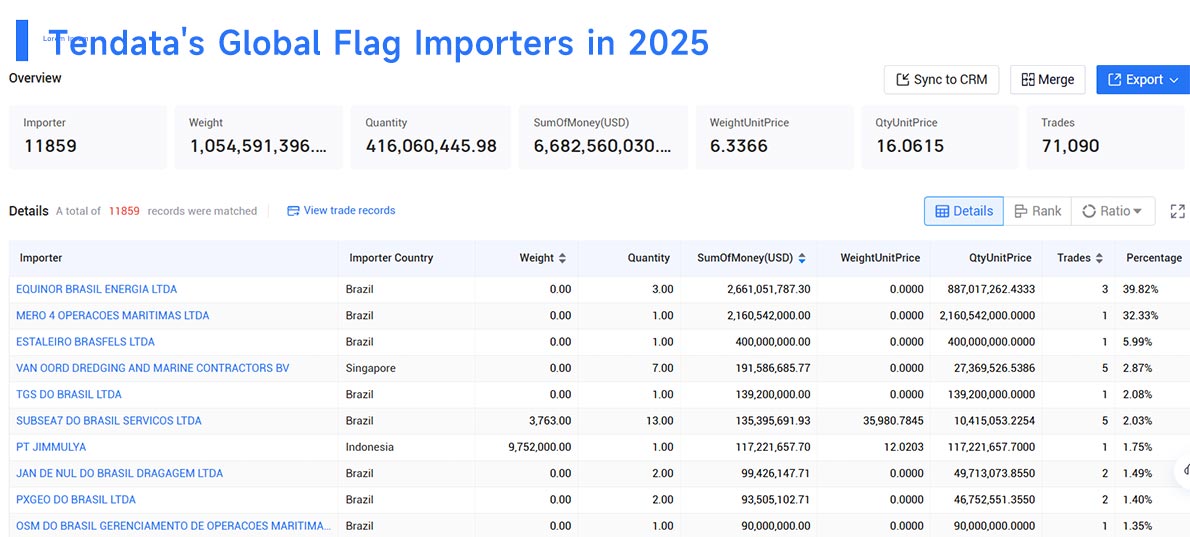This screenshot has width=1190, height=537.
Task: Switch to Details view tab
Action: point(964,211)
